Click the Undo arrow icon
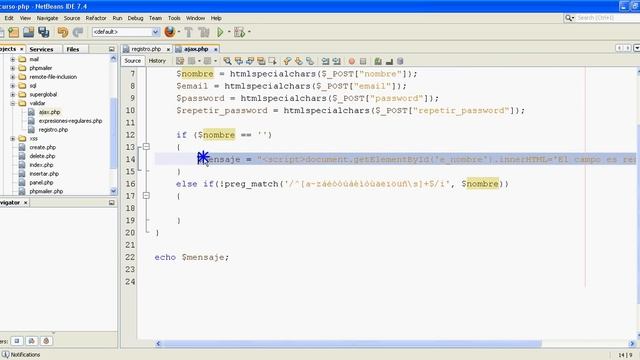Image resolution: width=640 pixels, height=360 pixels. [62, 32]
